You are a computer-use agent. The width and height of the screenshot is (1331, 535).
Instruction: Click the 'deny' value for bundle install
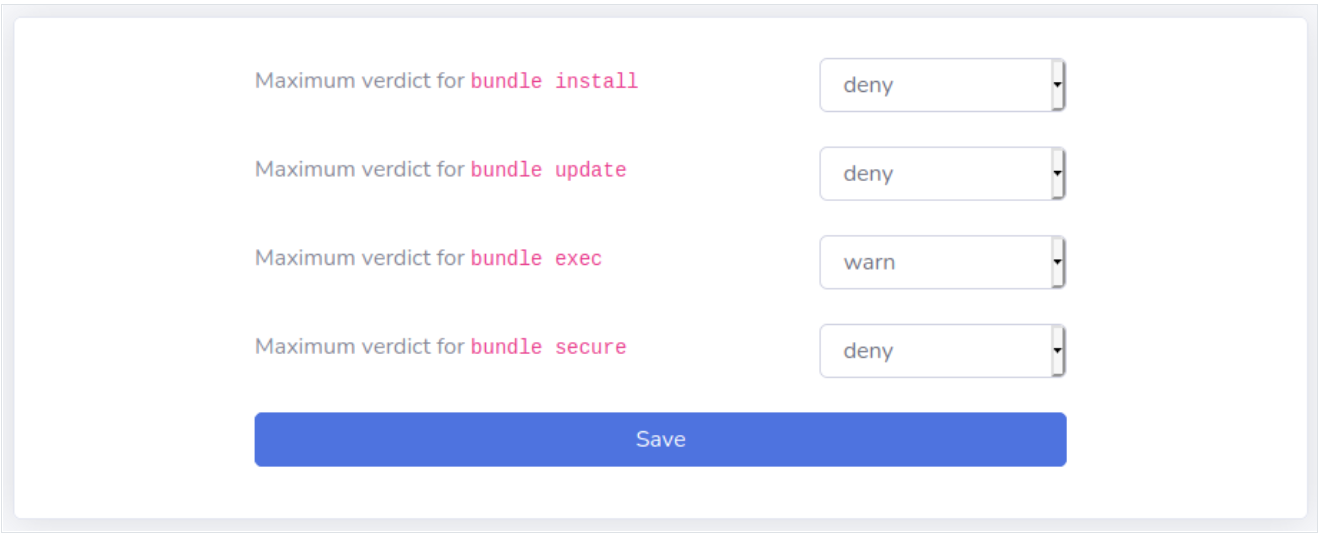pyautogui.click(x=868, y=85)
